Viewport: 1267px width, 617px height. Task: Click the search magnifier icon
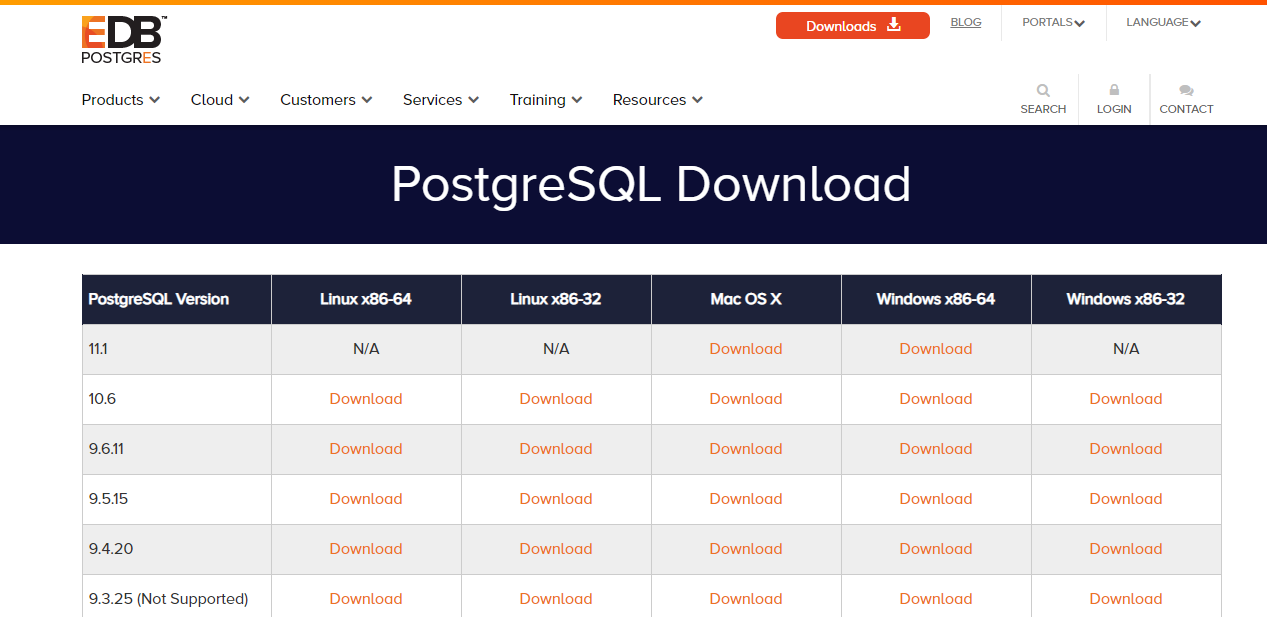click(x=1043, y=90)
